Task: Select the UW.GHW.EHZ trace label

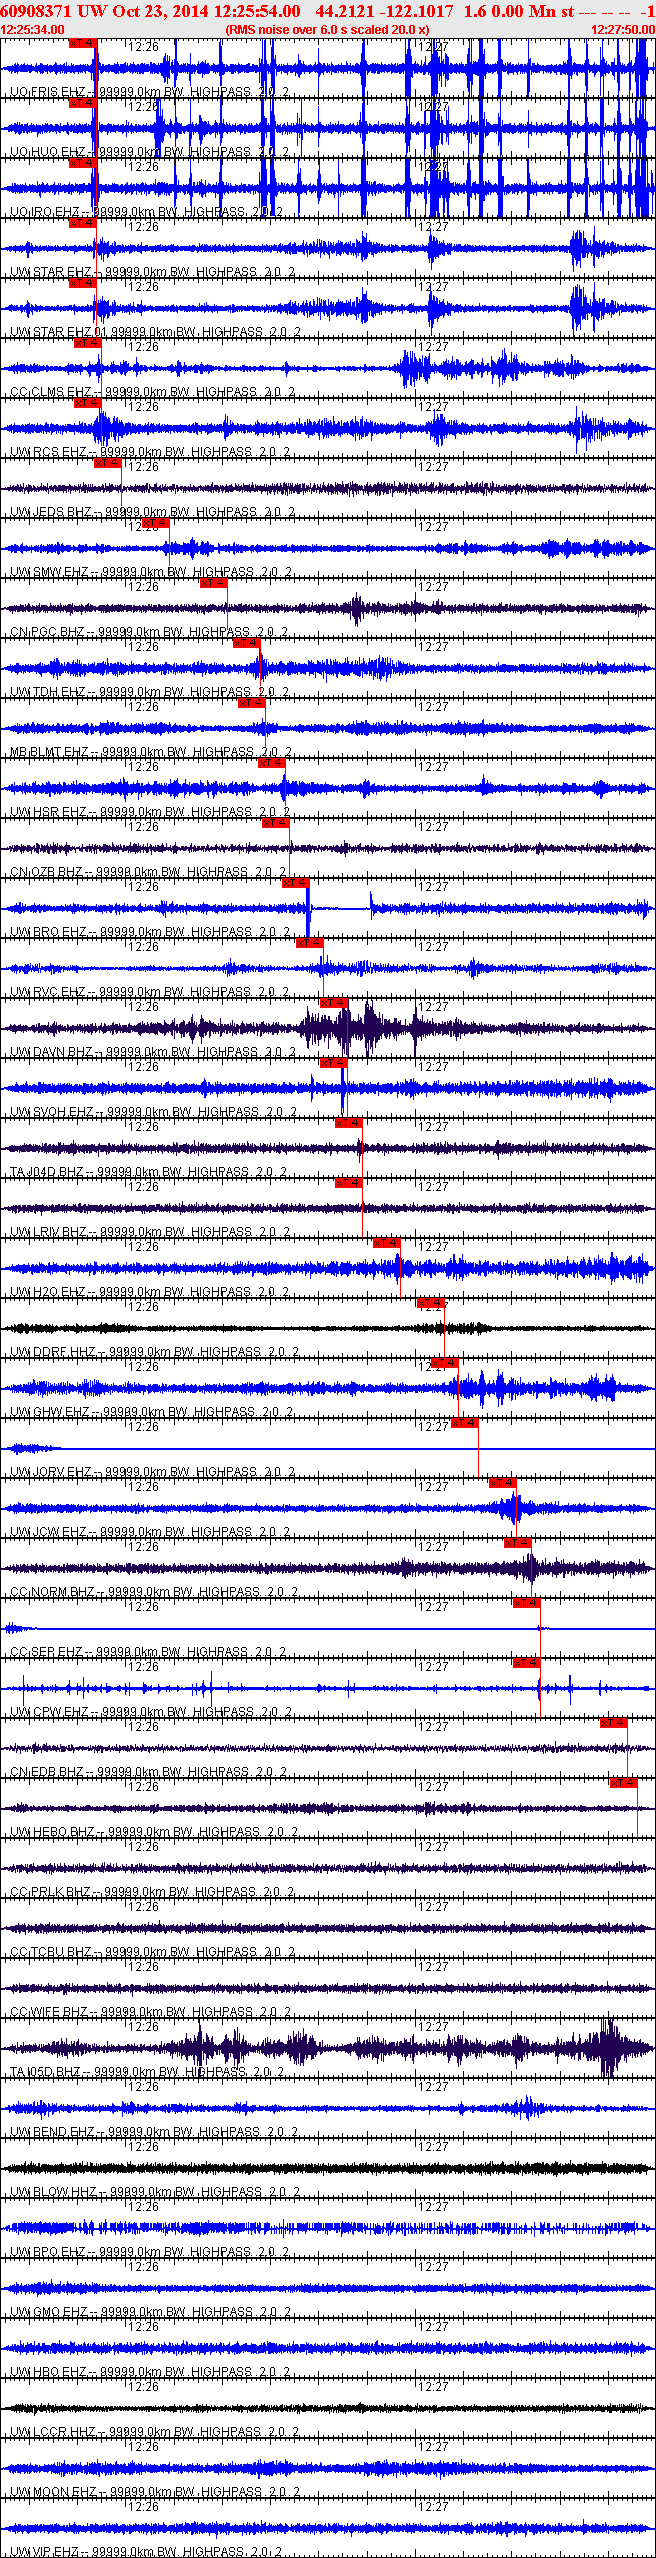Action: tap(152, 1412)
